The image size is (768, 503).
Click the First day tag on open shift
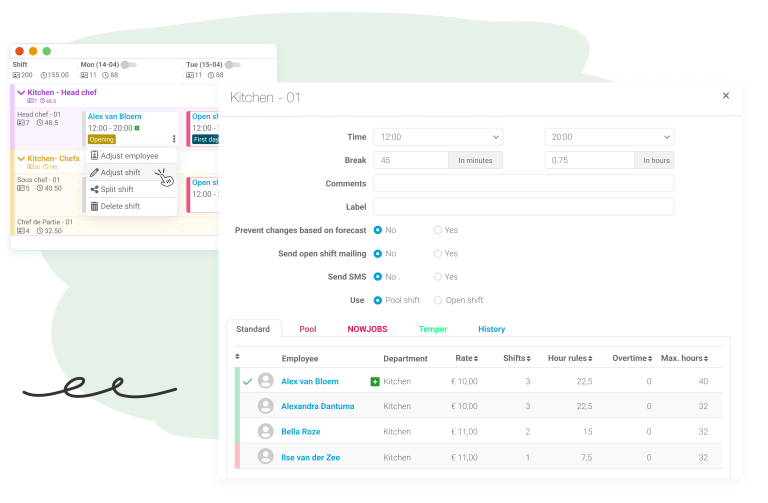205,140
